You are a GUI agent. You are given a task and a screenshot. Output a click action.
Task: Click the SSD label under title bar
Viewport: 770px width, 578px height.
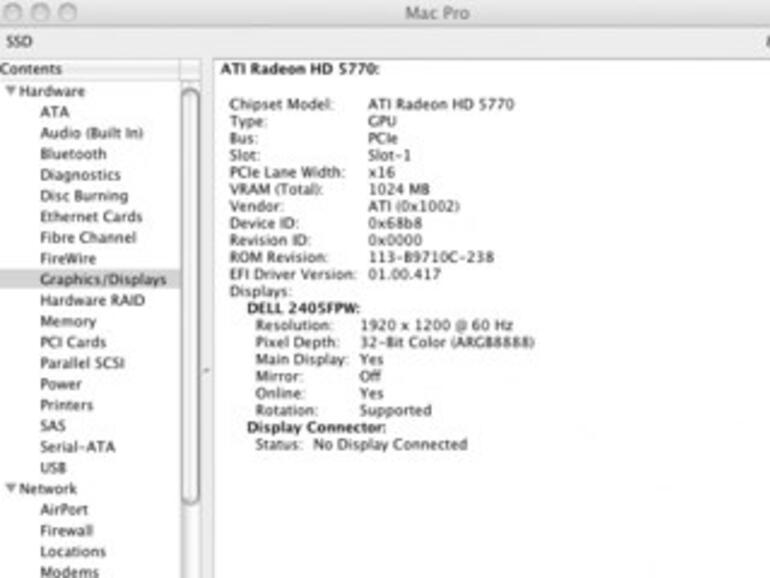[x=19, y=42]
